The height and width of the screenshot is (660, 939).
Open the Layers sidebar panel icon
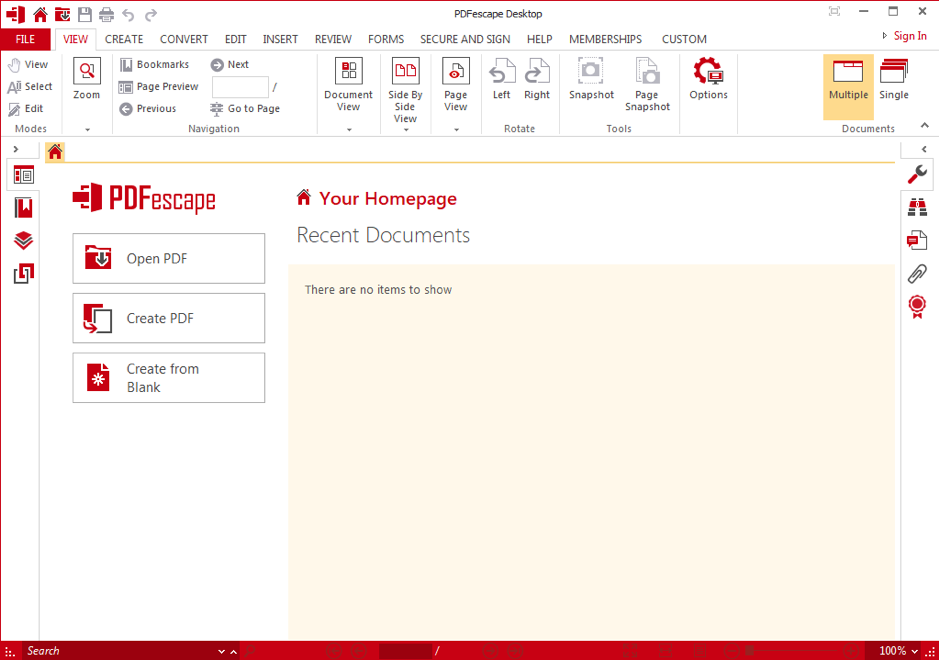point(24,240)
